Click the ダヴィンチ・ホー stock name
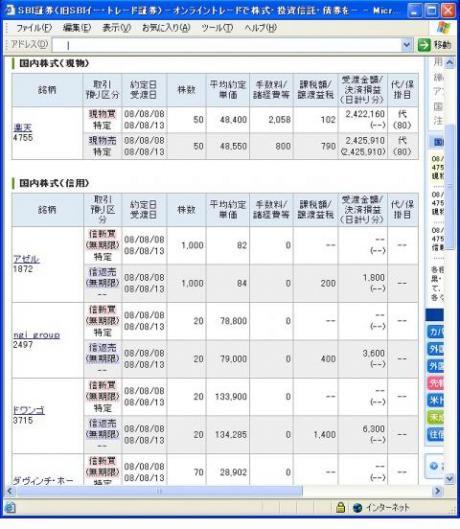Viewport: 460px width, 529px height. click(43, 480)
